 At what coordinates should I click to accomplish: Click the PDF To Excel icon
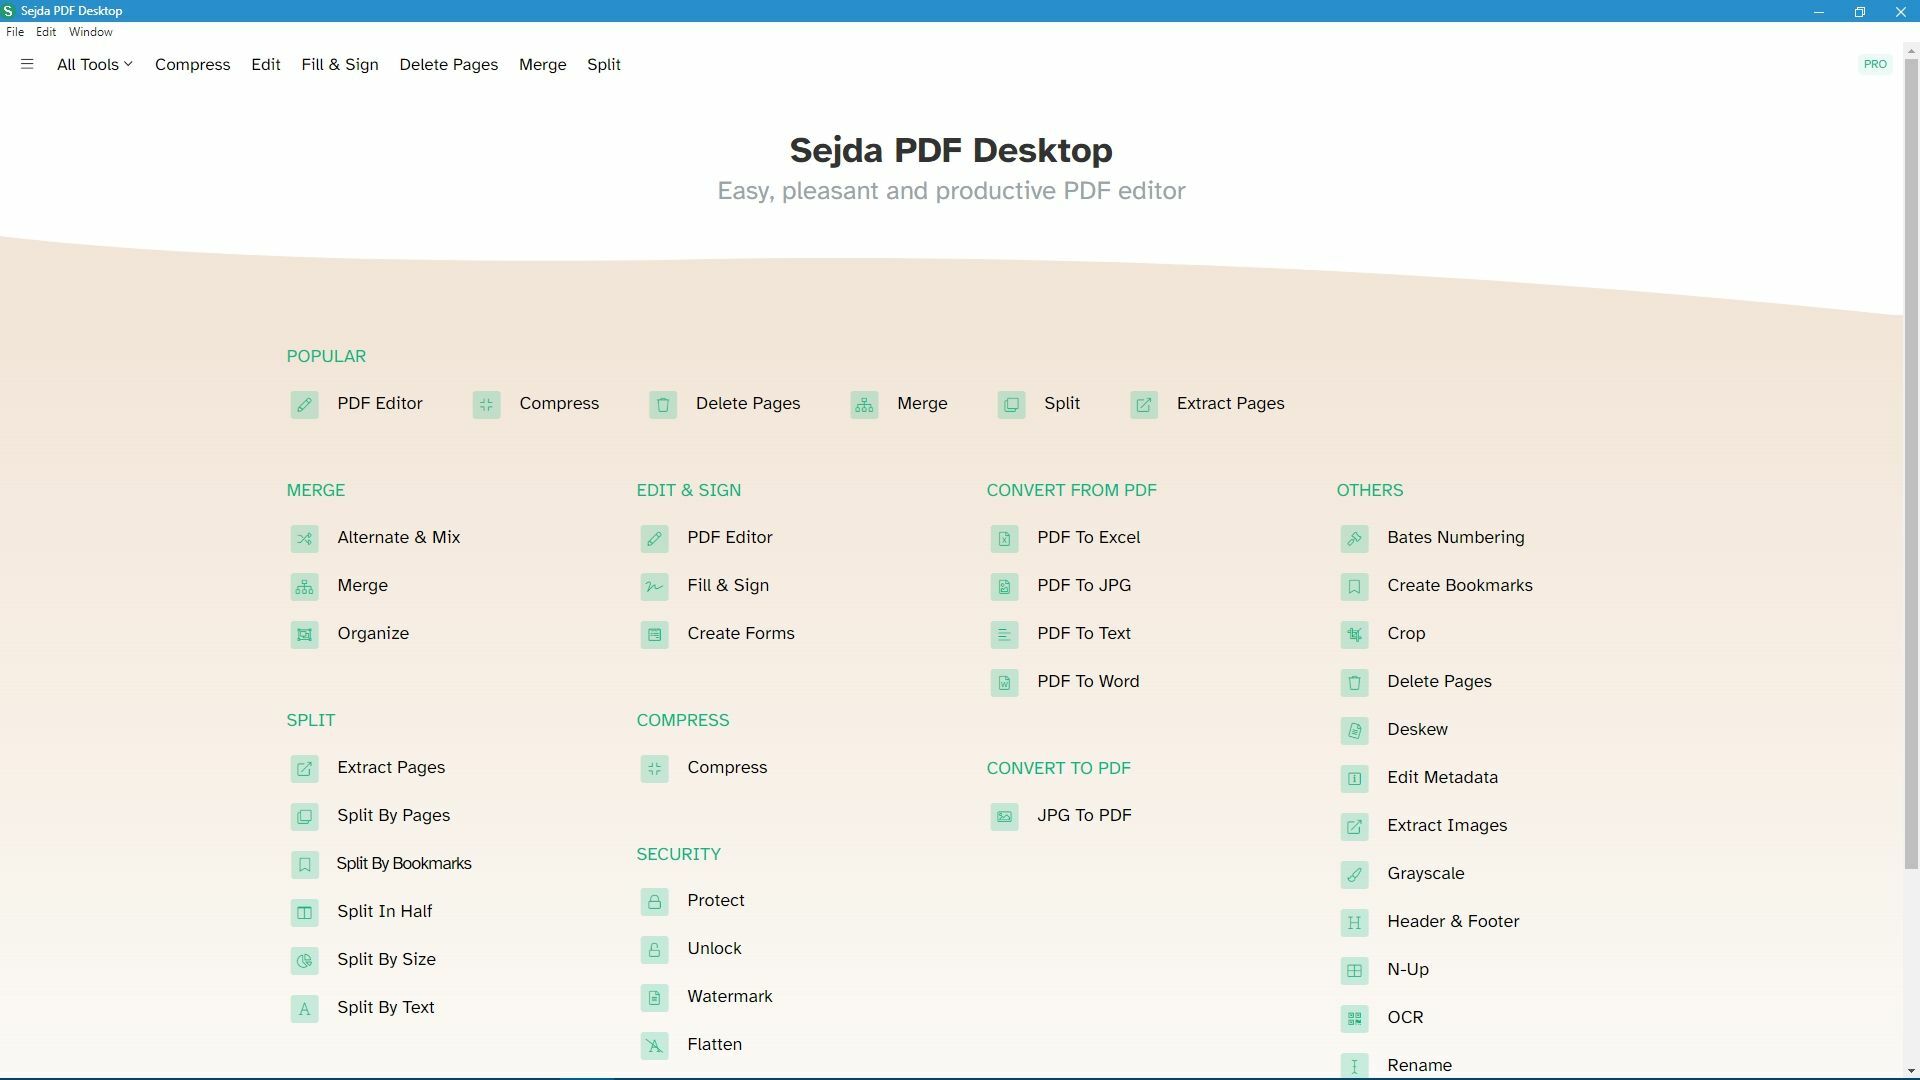1005,539
